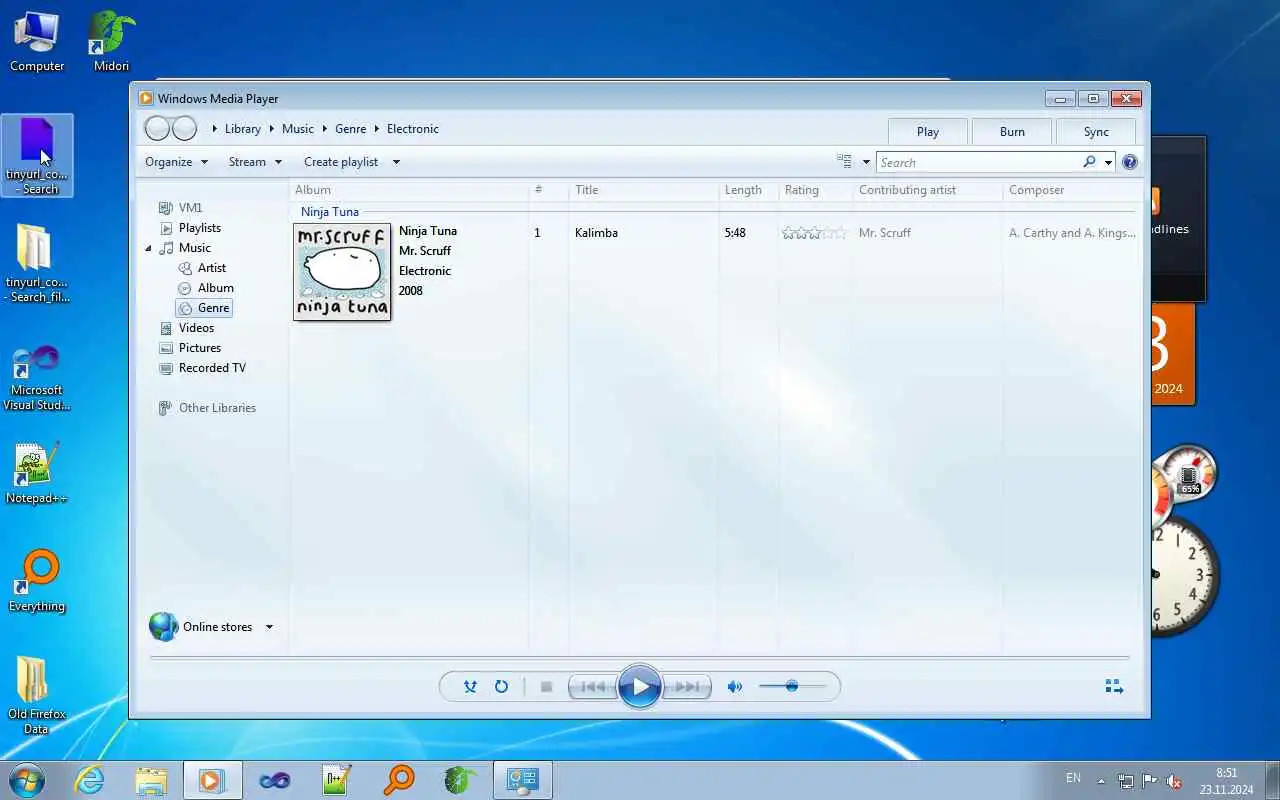
Task: Click the Mr. Scruff contributing artist cell
Action: point(885,233)
